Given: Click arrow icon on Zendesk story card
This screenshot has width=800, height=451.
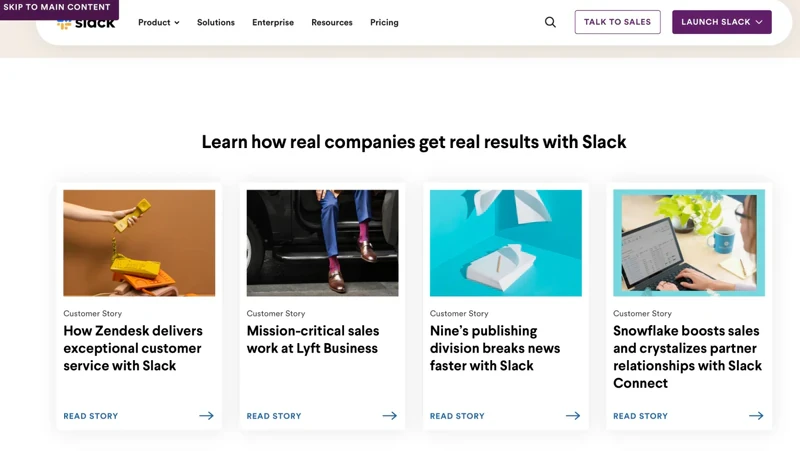Looking at the screenshot, I should coord(206,416).
